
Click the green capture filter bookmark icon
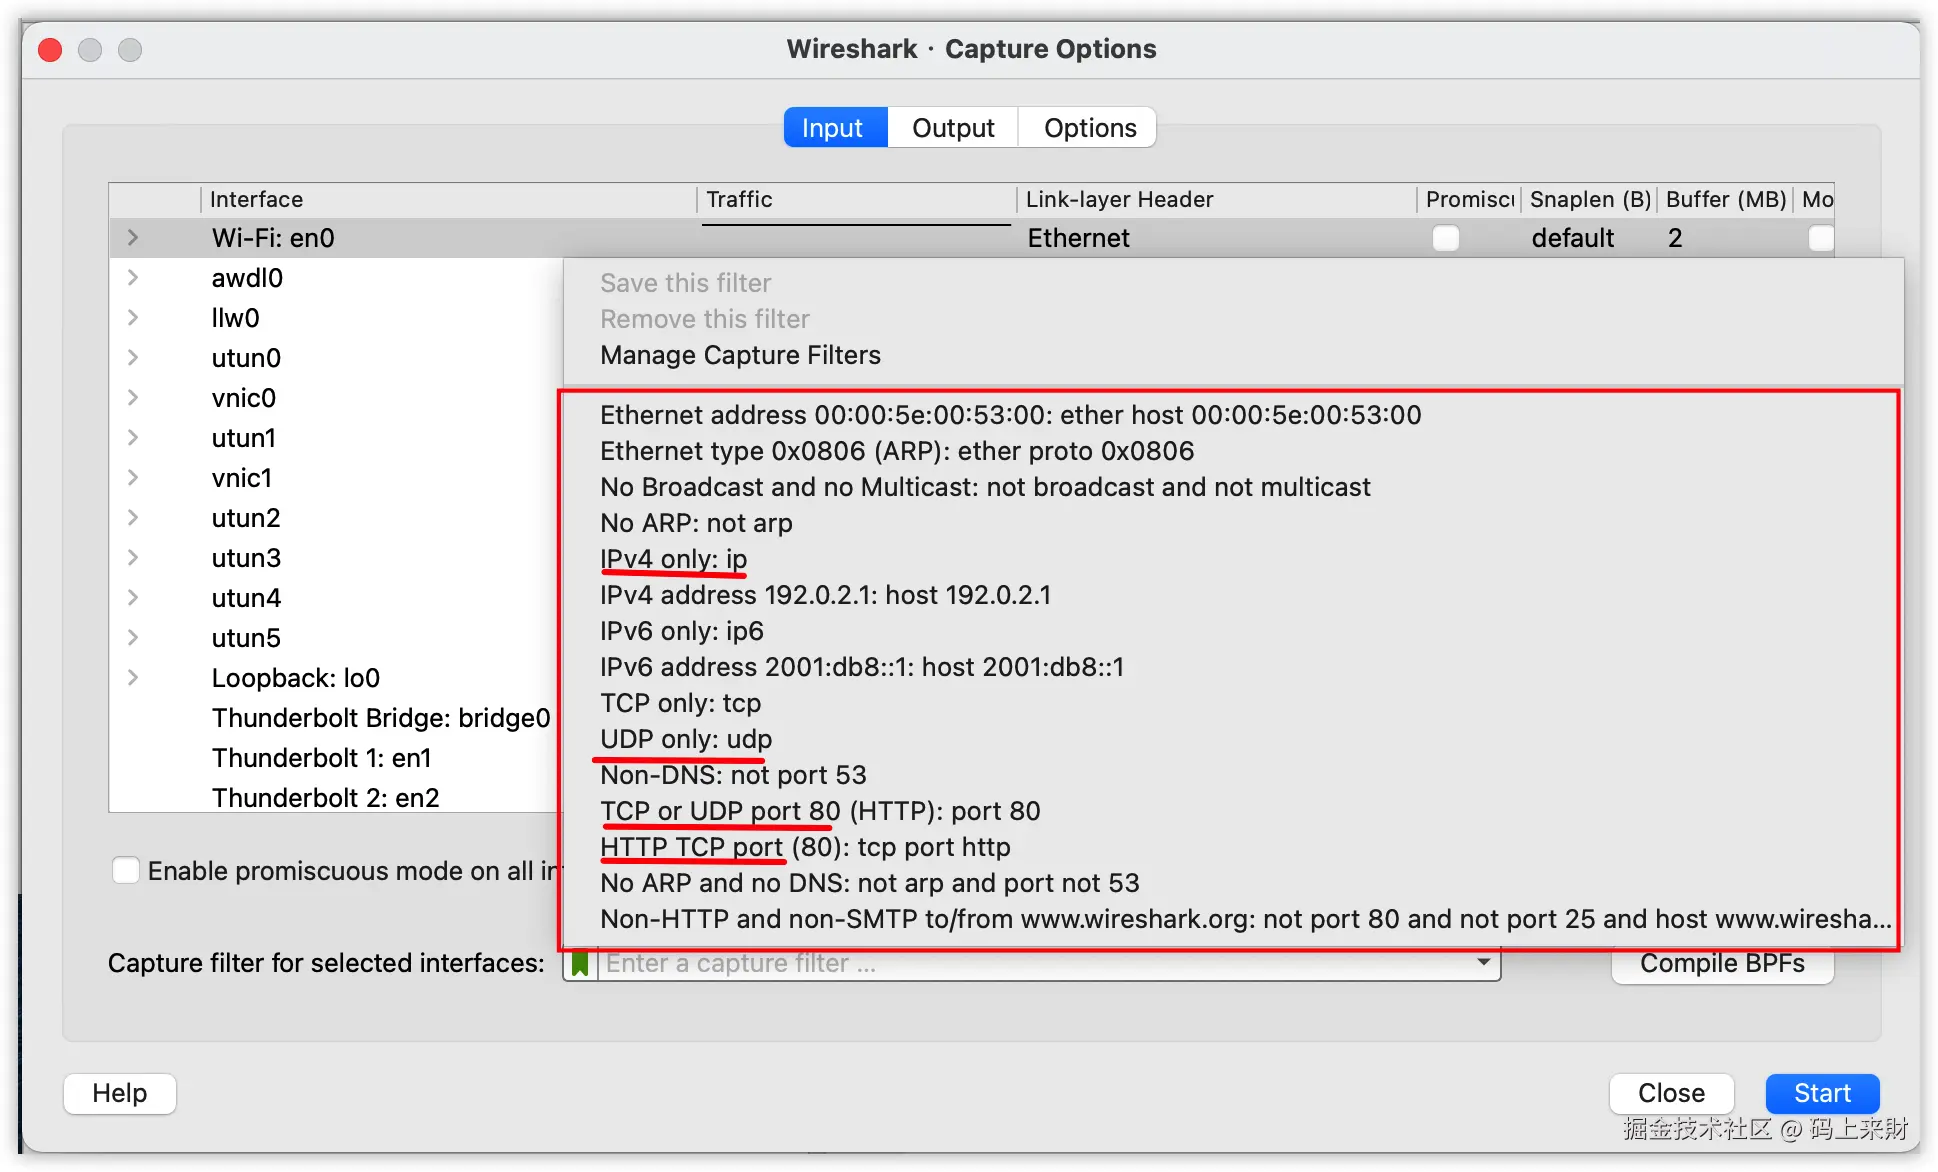pyautogui.click(x=579, y=964)
